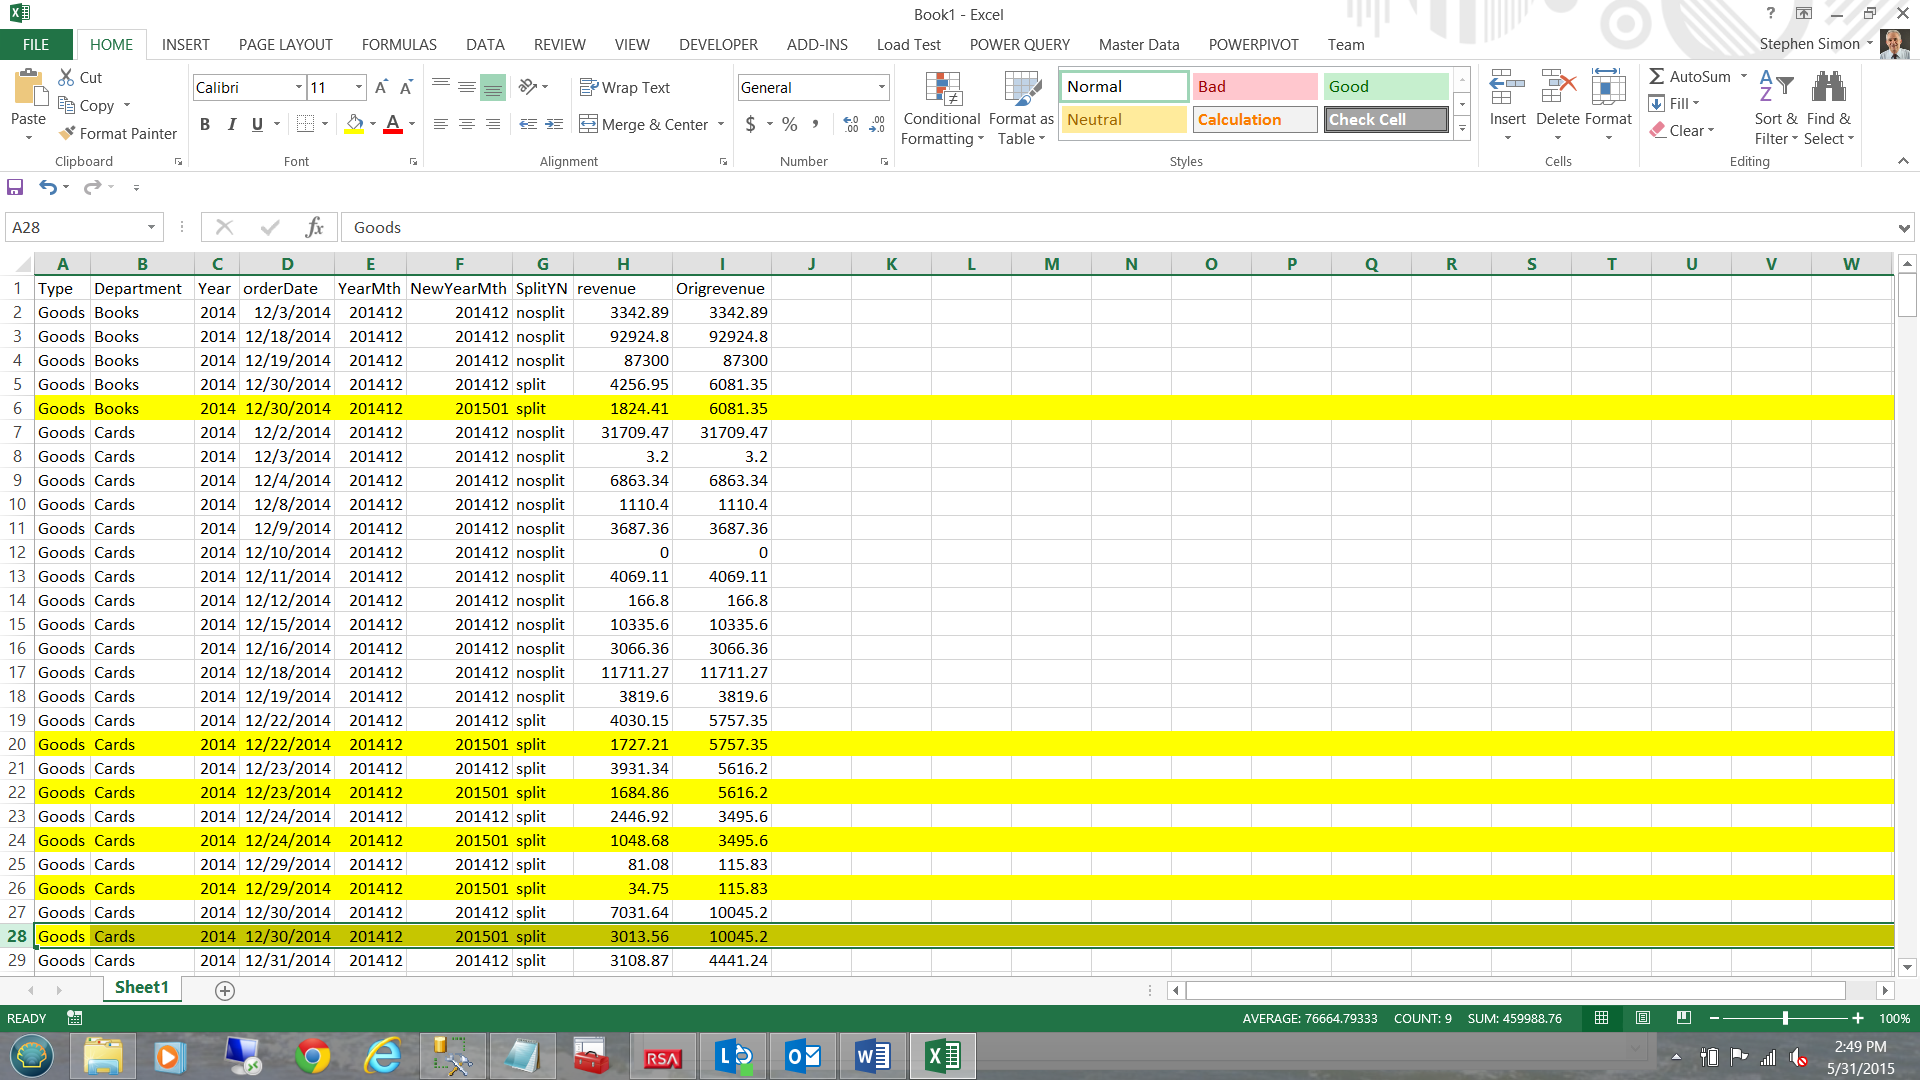Screen dimensions: 1920x1080
Task: Click the Increase Decimal icon
Action: pyautogui.click(x=850, y=124)
